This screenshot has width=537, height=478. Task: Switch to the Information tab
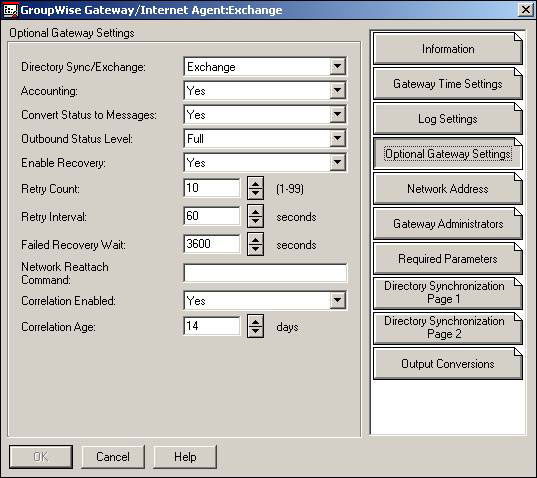[448, 49]
